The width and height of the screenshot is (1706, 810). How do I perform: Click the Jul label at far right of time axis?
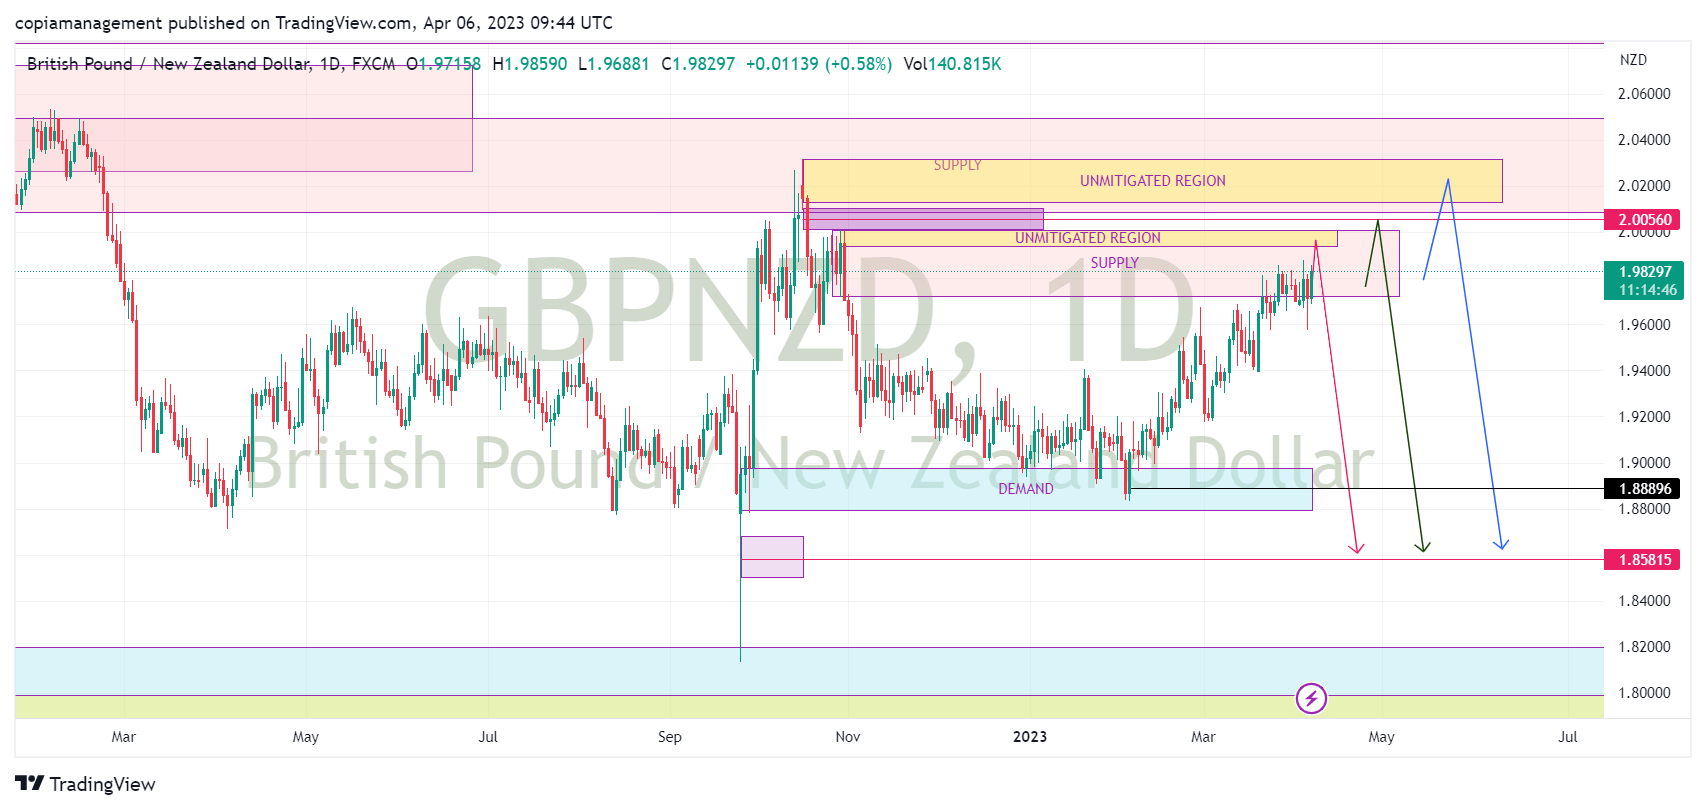(x=1568, y=737)
